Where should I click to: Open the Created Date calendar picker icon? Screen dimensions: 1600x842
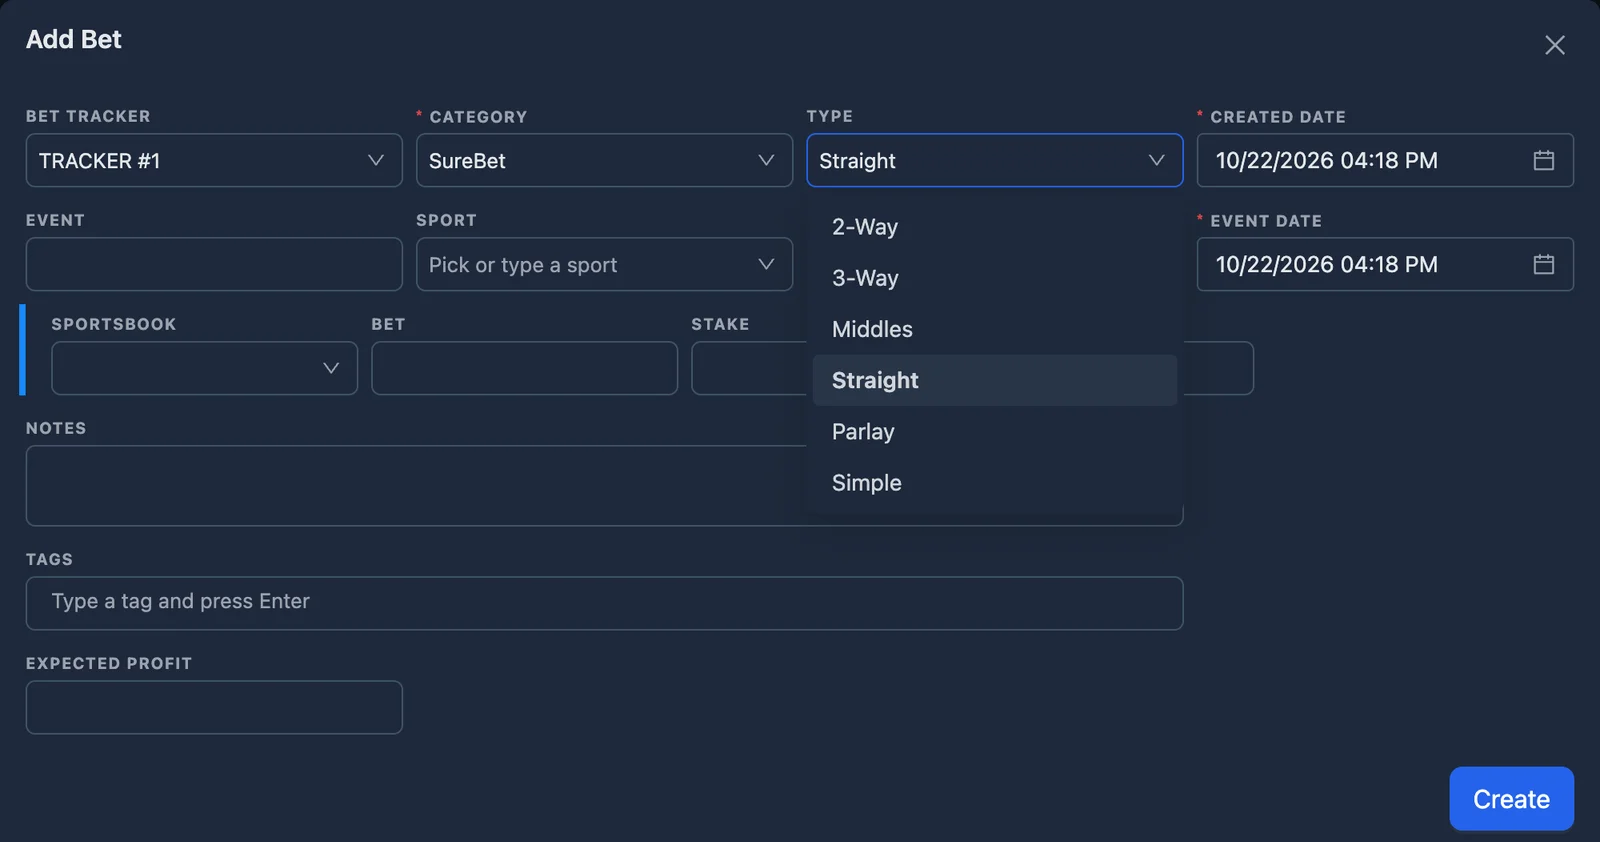coord(1543,160)
